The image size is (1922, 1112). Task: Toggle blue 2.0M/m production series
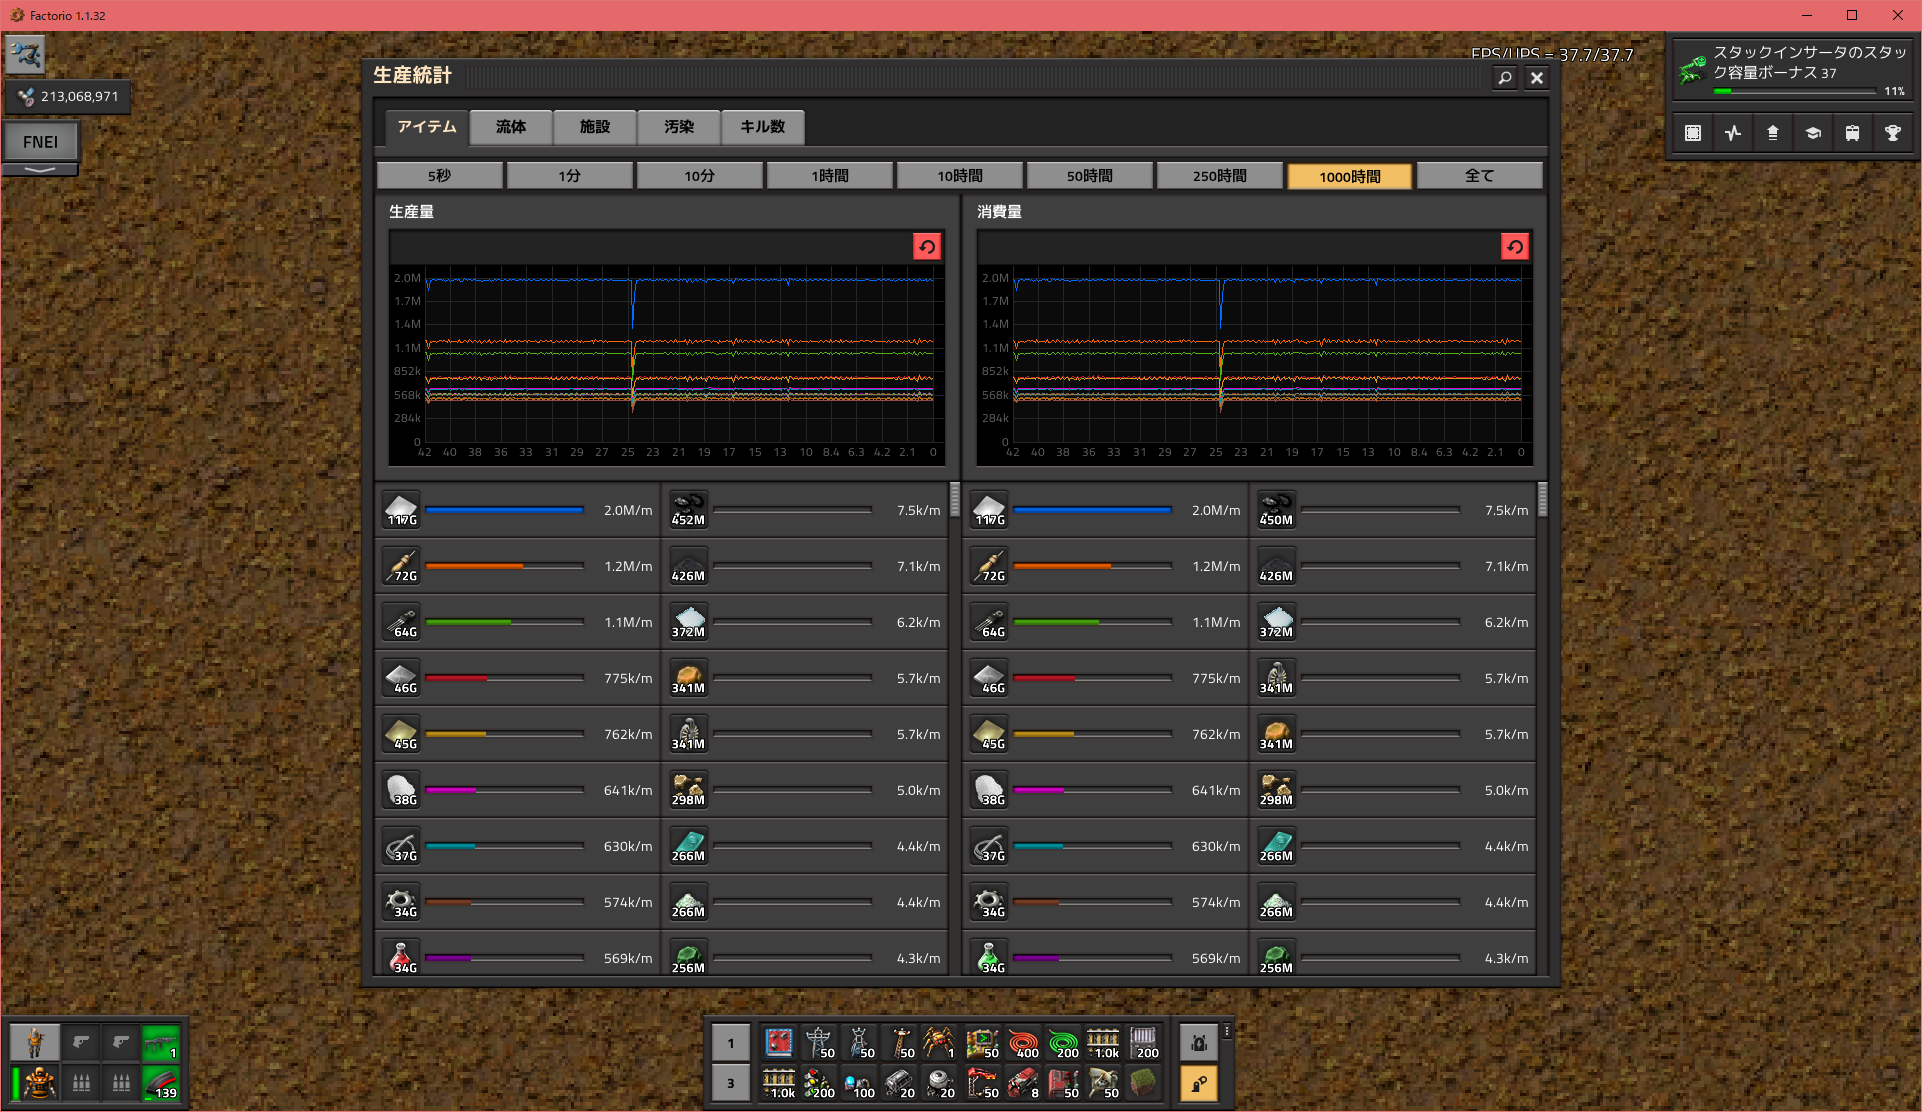[518, 510]
